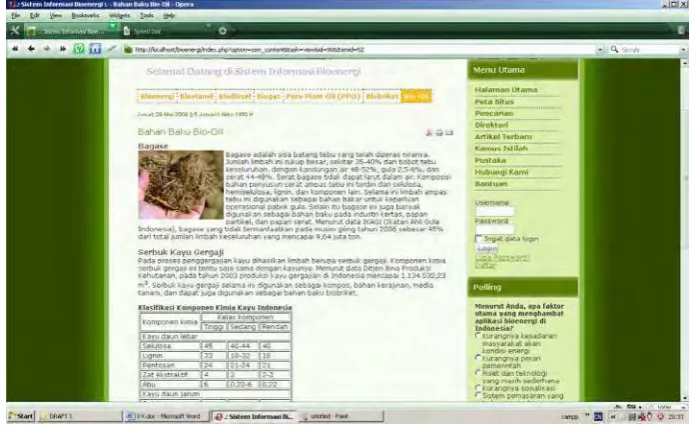
Task: Click the Biodiesel navigation link
Action: tap(234, 96)
